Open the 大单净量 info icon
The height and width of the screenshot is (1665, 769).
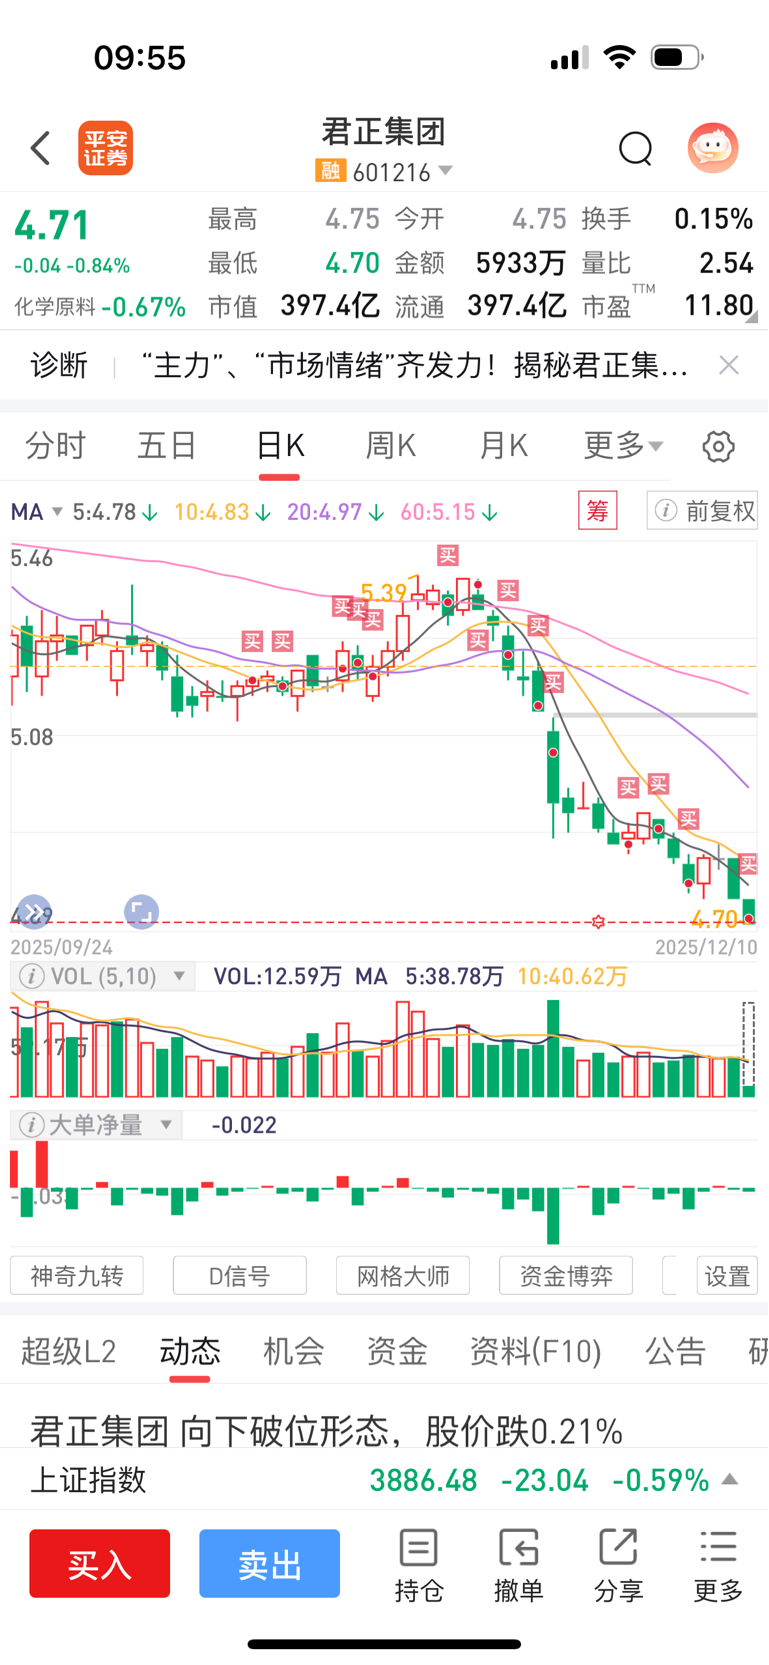click(32, 1125)
